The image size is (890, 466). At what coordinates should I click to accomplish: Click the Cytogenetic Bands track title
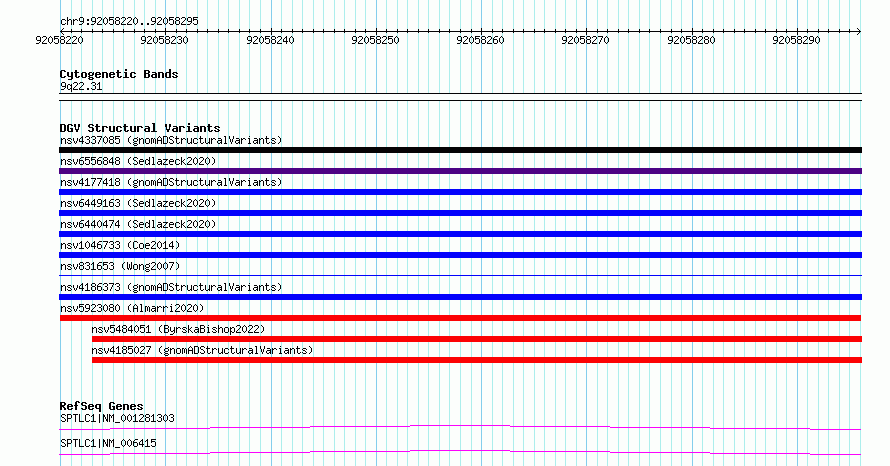point(119,74)
